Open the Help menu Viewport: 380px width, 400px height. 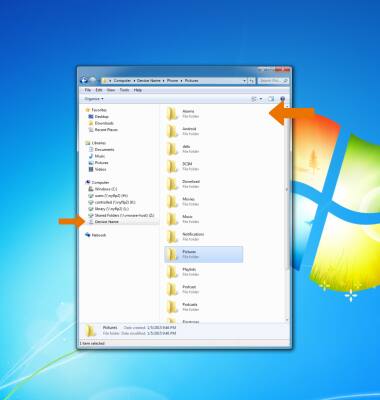tap(138, 90)
